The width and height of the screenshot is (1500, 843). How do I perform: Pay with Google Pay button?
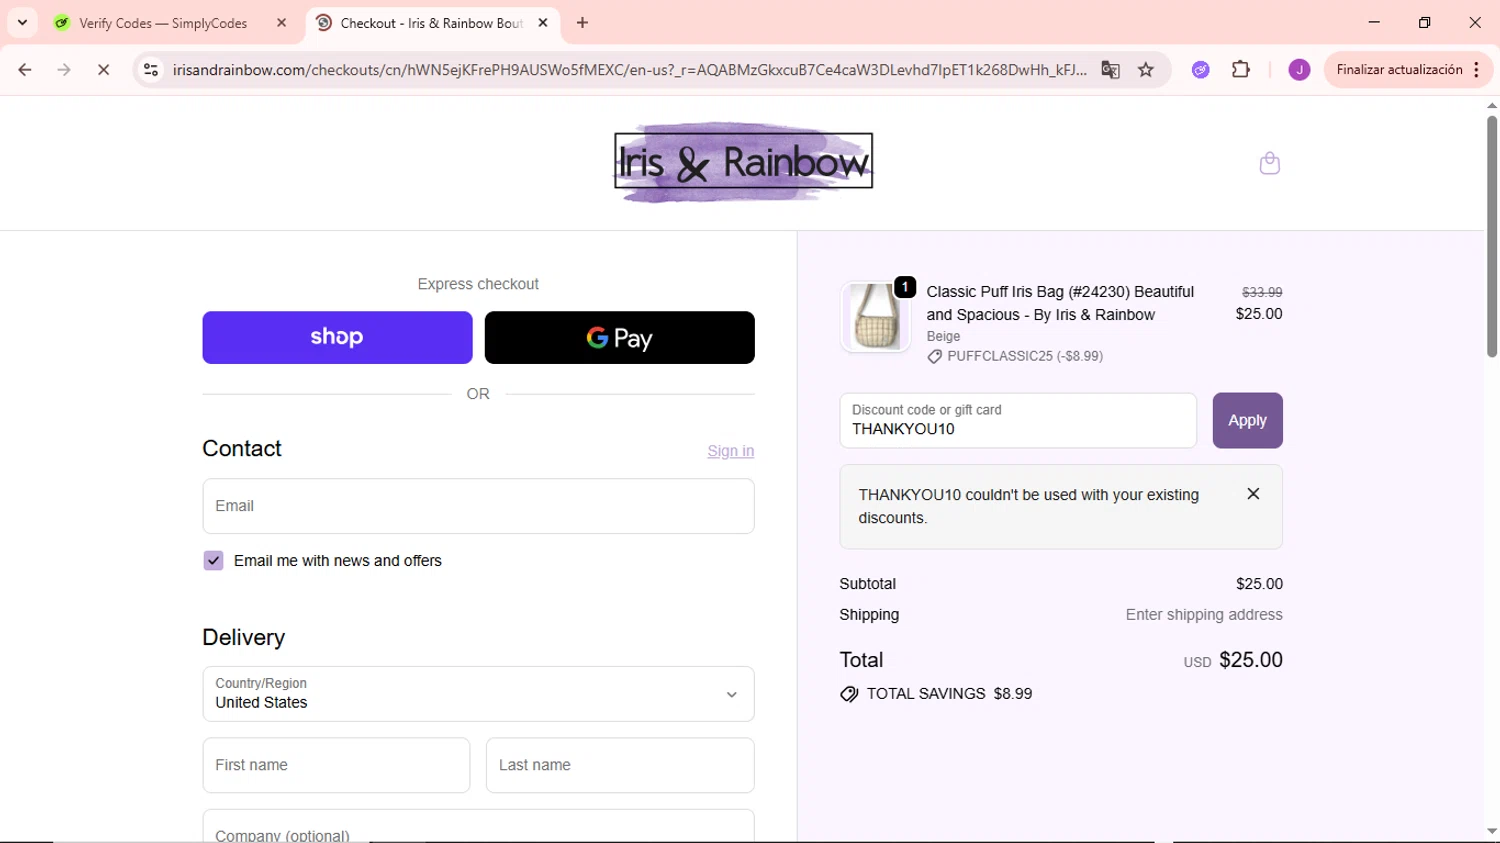619,337
